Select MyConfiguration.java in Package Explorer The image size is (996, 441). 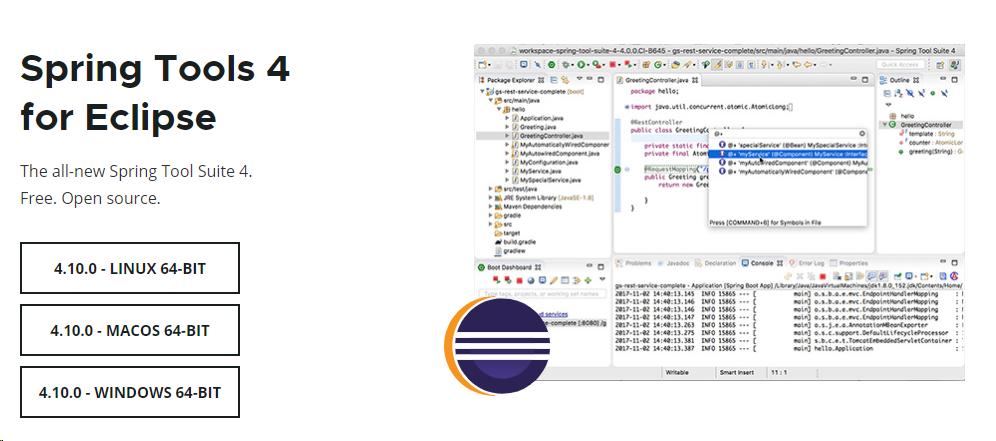[549, 163]
